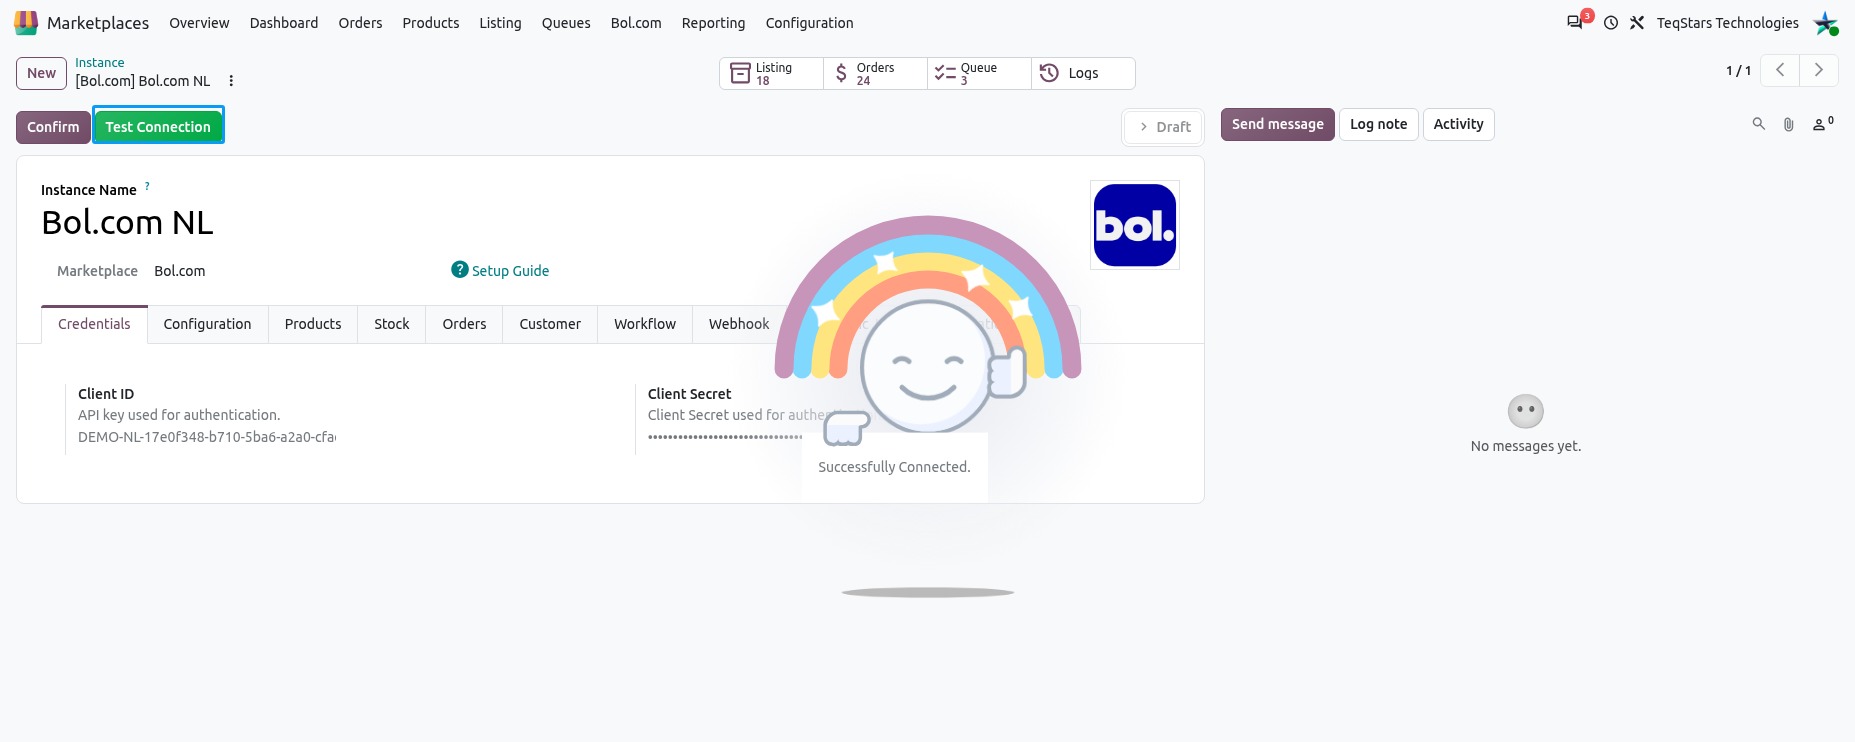Open the Orders stat button
Screen dimensions: 1855x742
pyautogui.click(x=876, y=73)
